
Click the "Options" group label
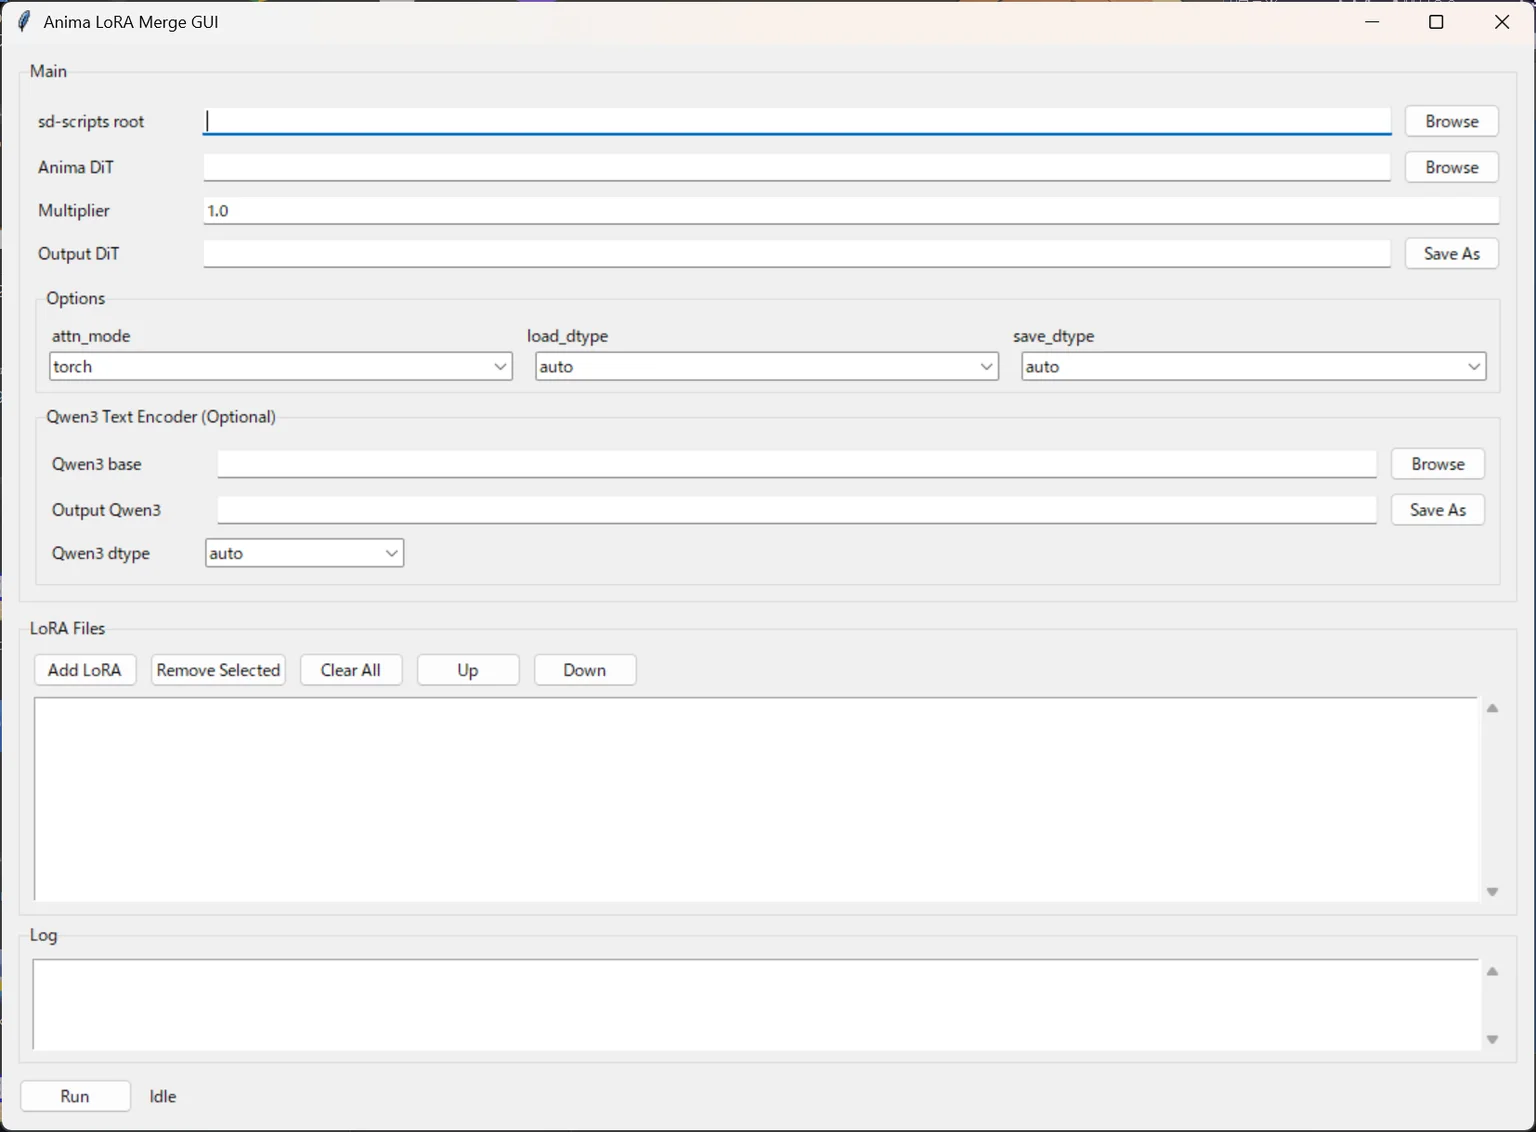(75, 298)
